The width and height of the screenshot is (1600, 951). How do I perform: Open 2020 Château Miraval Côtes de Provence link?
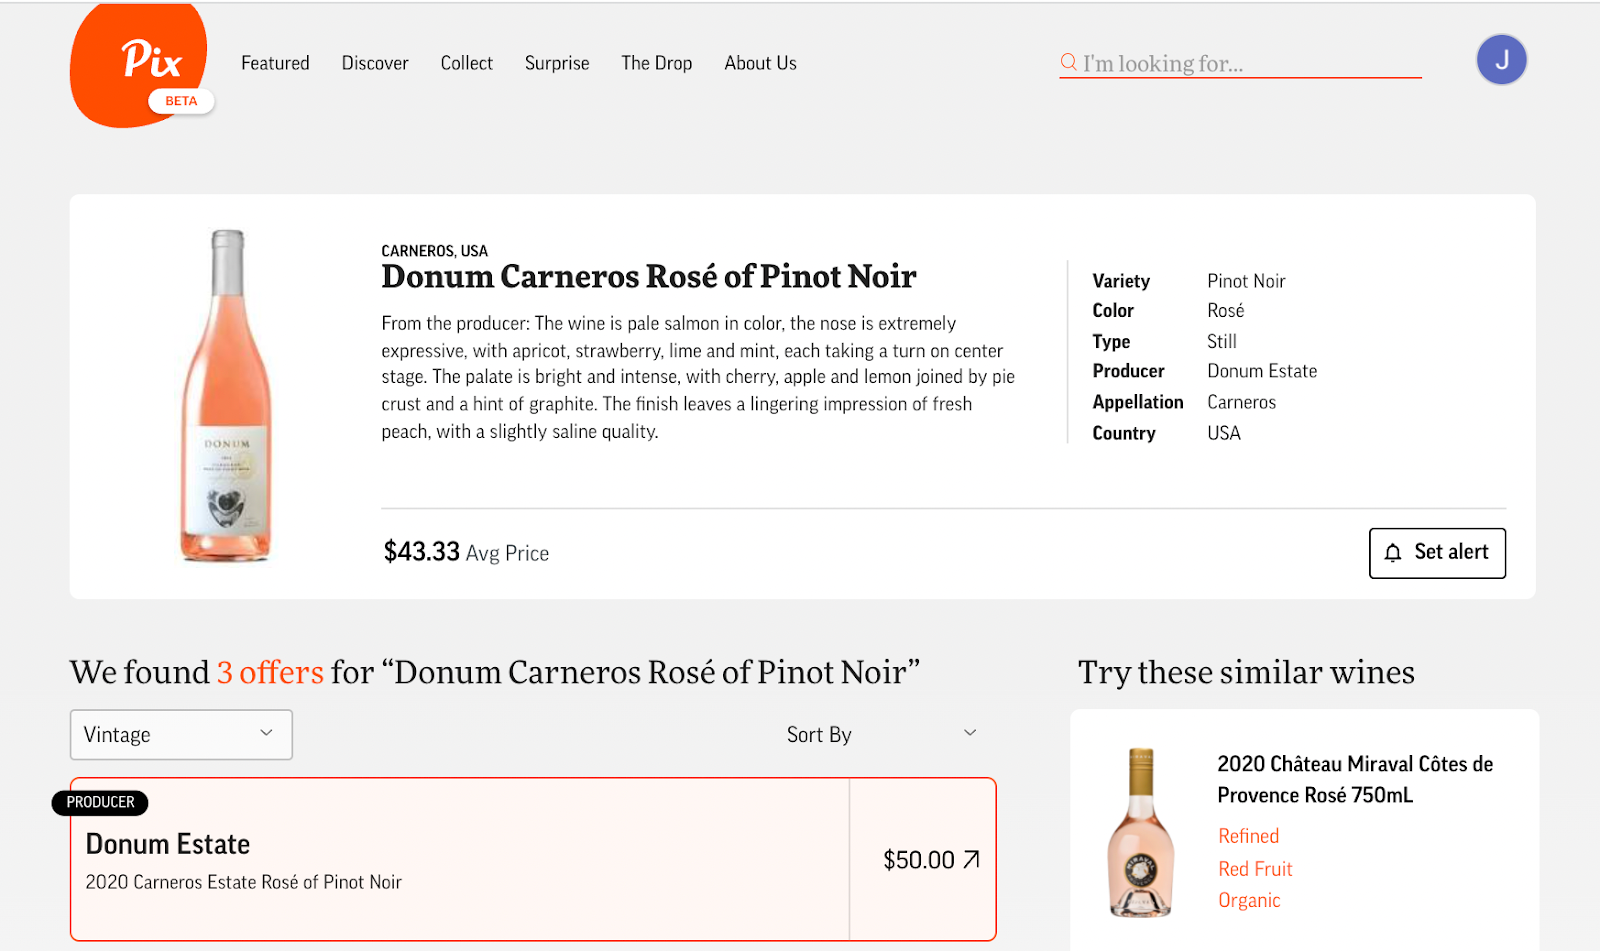pyautogui.click(x=1355, y=779)
